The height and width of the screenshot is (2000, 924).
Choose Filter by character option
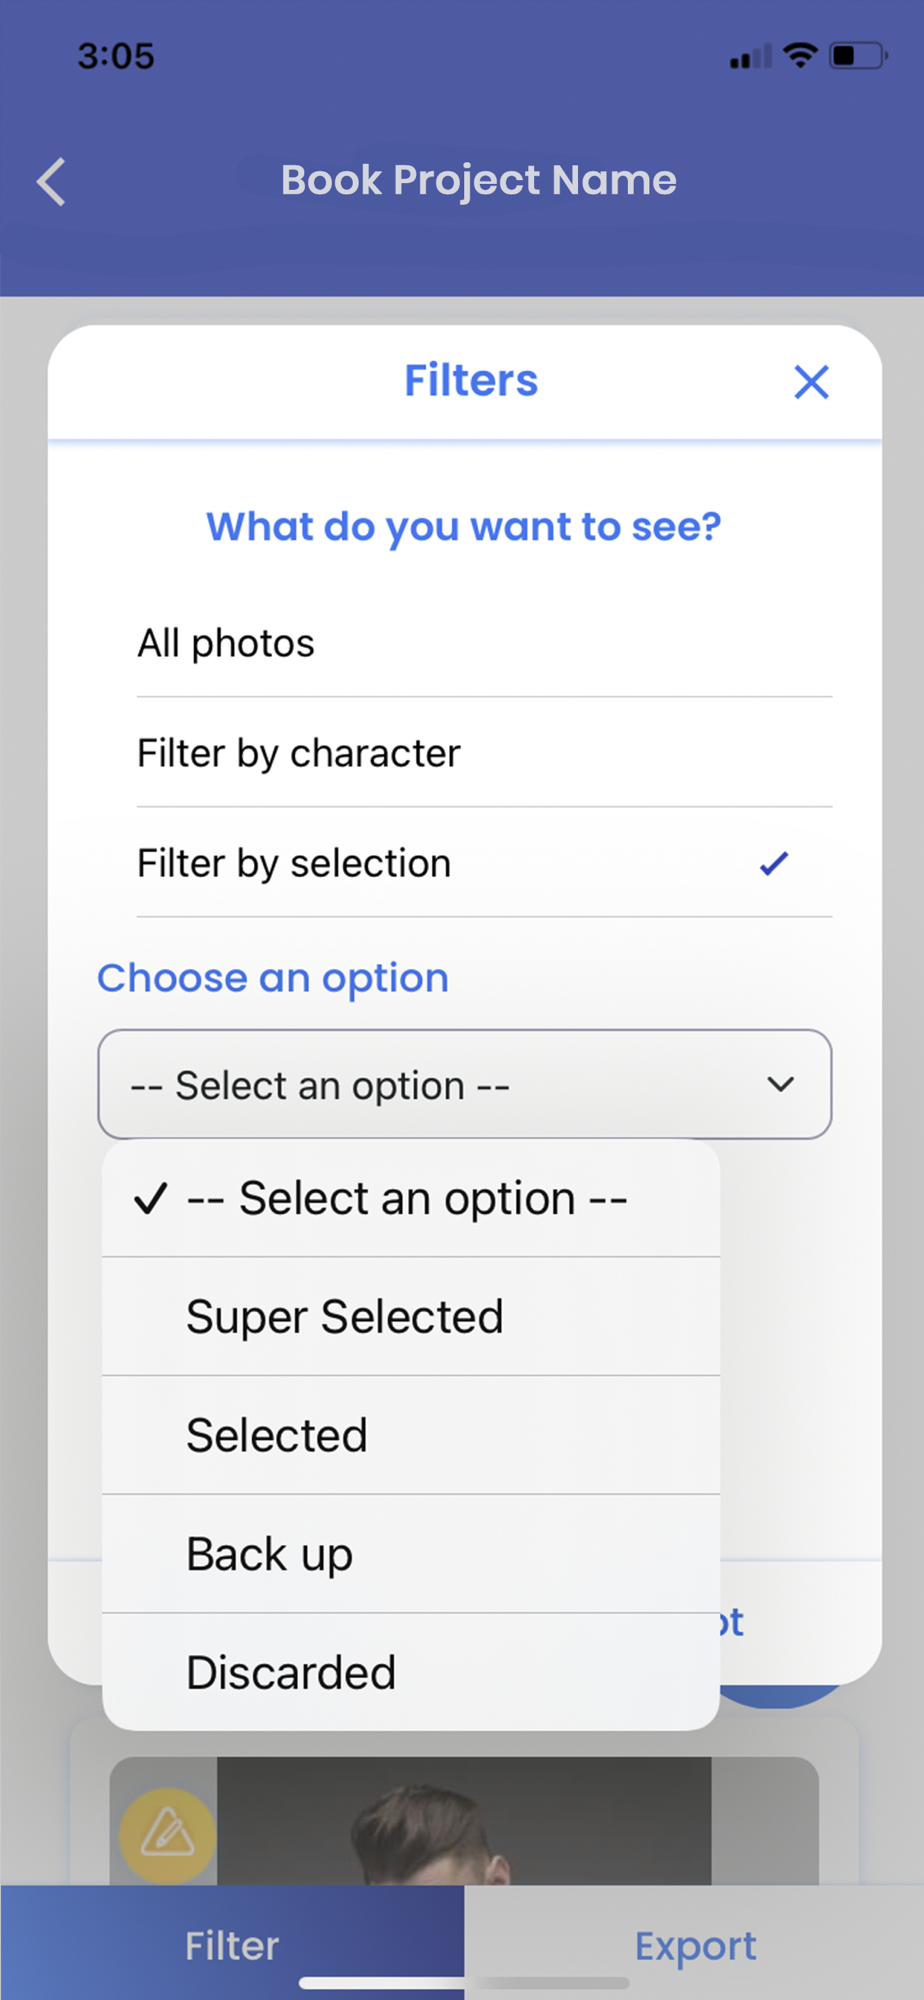tap(298, 753)
